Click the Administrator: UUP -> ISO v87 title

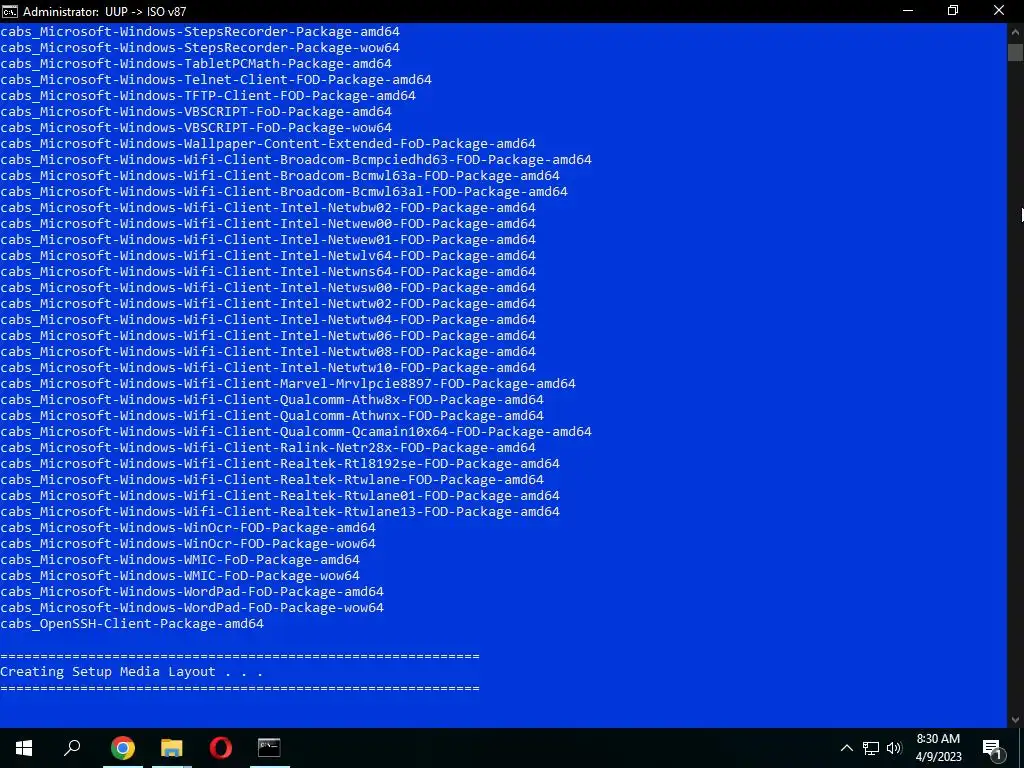pyautogui.click(x=104, y=11)
